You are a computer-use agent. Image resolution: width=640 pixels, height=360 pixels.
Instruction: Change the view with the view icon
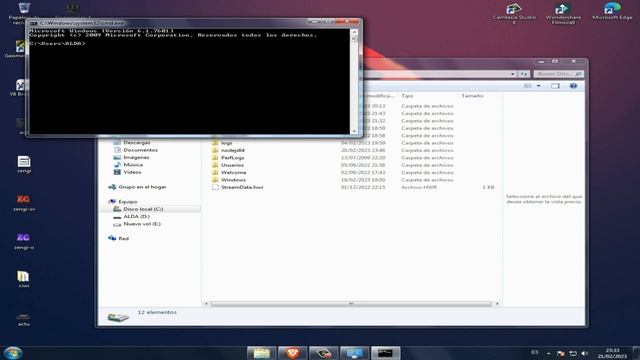coord(528,86)
